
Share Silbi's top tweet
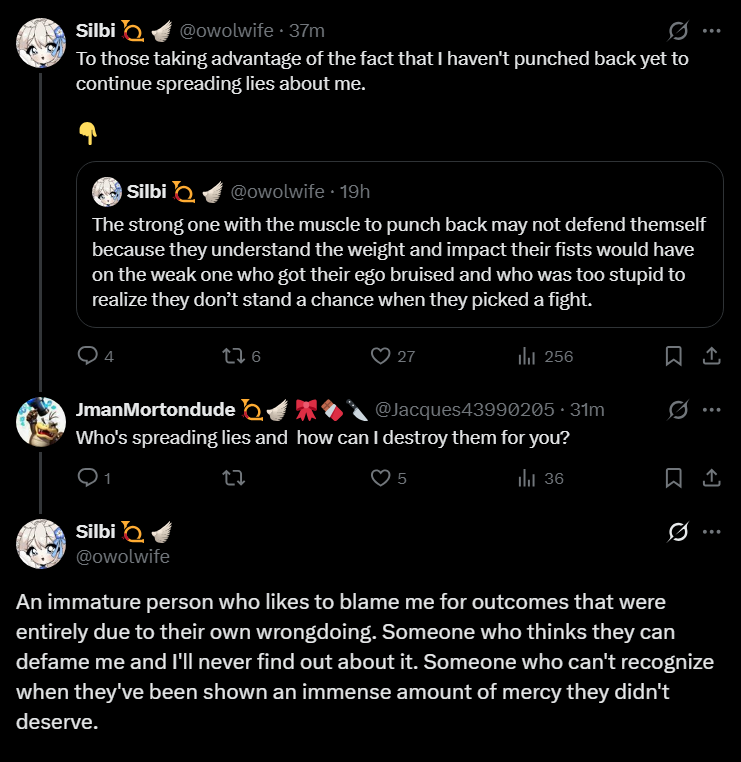[x=711, y=356]
